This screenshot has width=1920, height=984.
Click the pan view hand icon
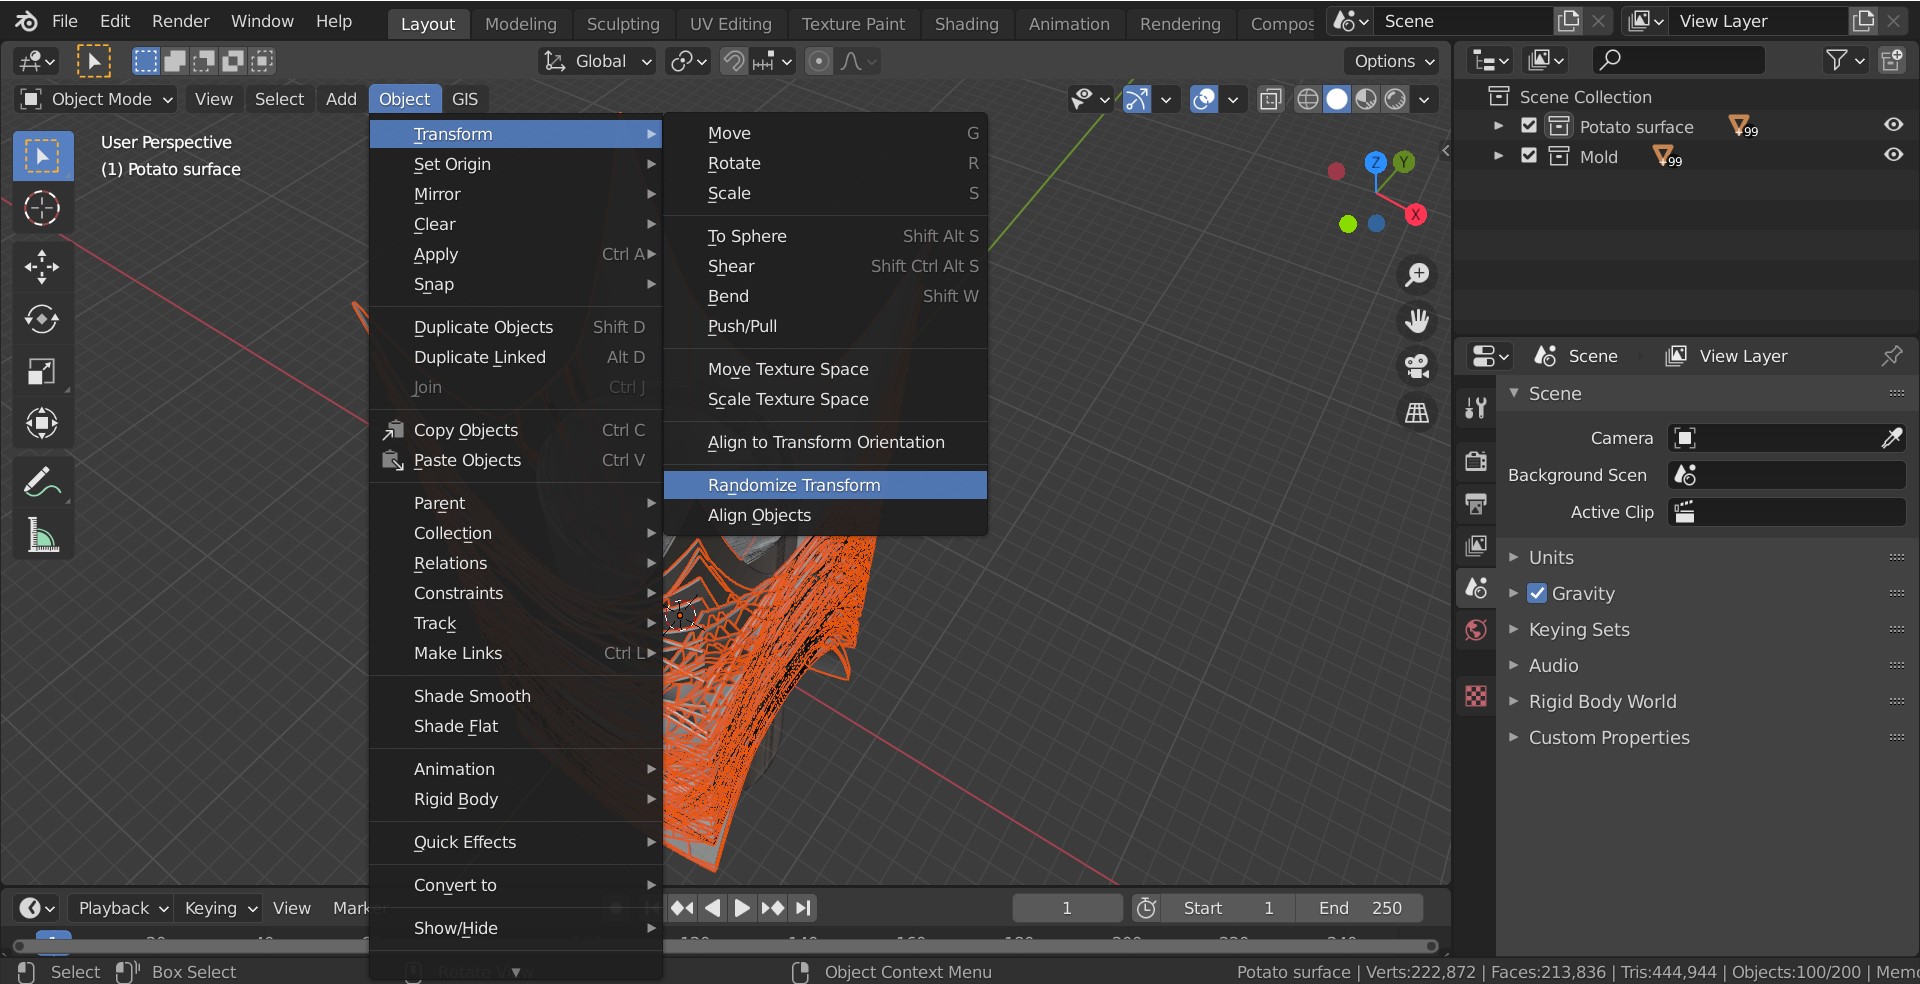click(1417, 320)
